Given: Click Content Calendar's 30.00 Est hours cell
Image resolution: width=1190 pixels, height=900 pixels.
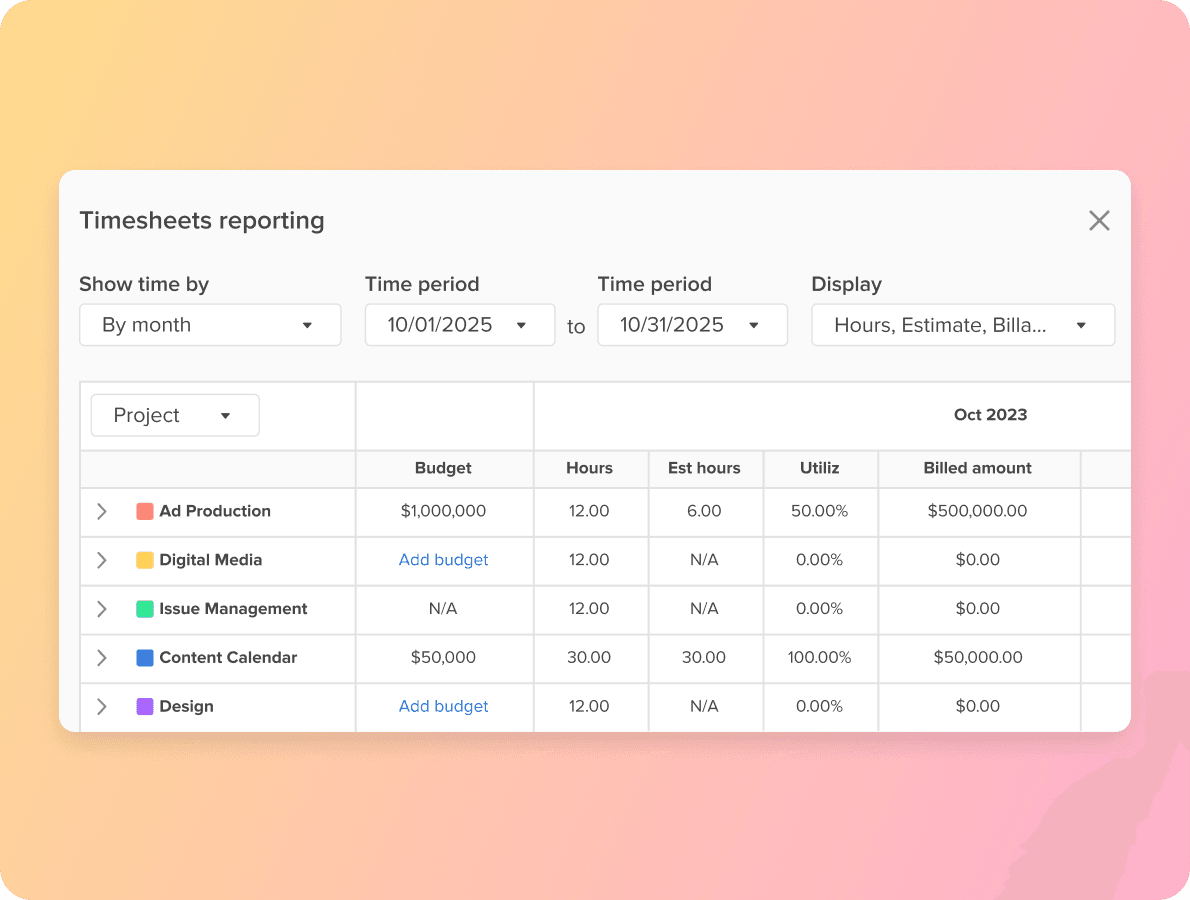Looking at the screenshot, I should [x=704, y=658].
